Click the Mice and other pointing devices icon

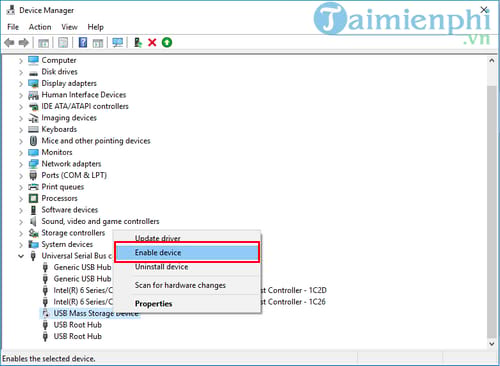(x=33, y=141)
